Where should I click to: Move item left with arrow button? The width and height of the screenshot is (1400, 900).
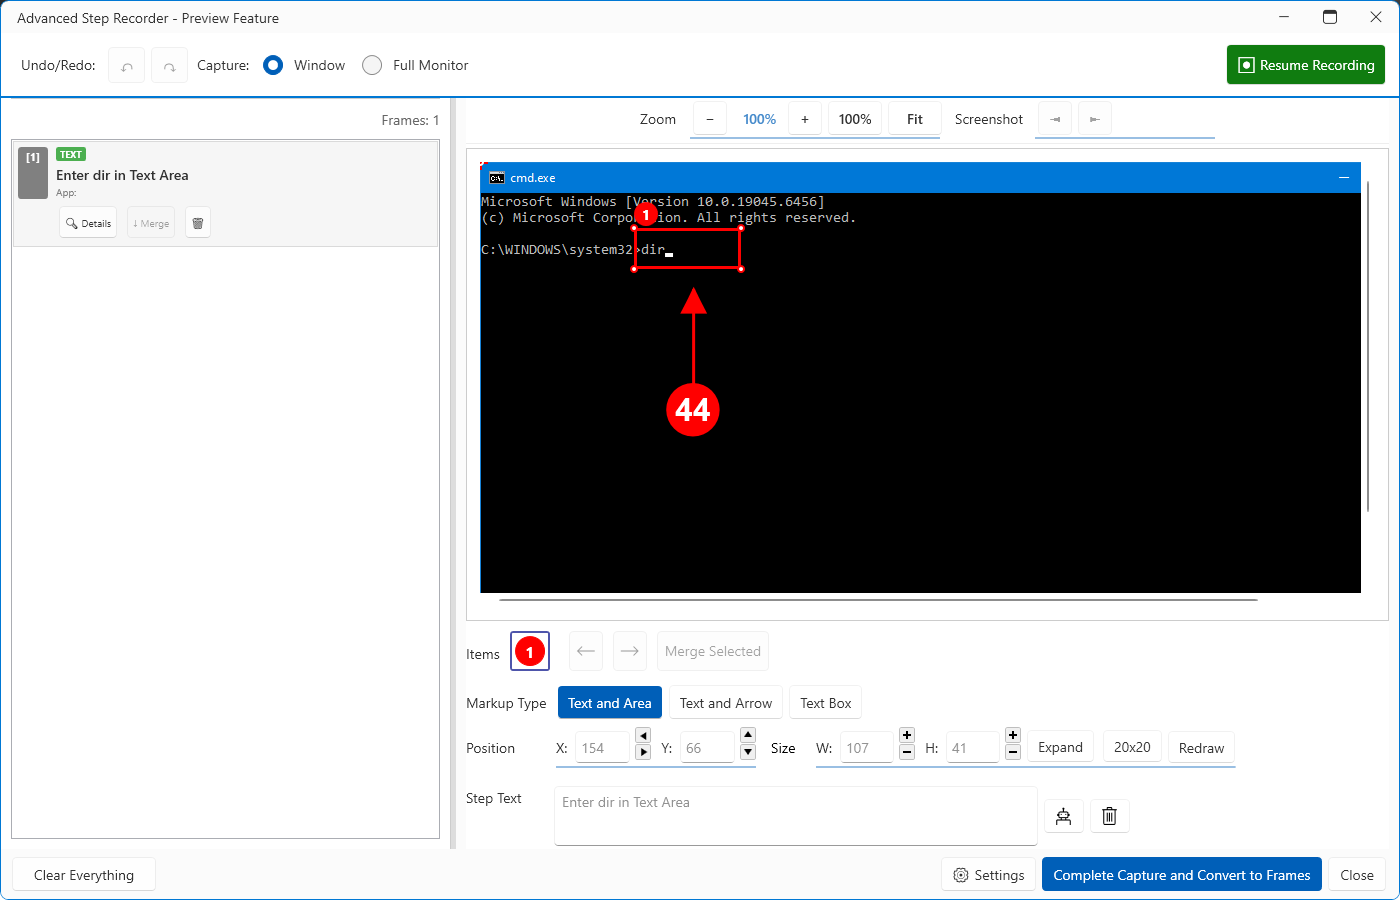coord(586,651)
